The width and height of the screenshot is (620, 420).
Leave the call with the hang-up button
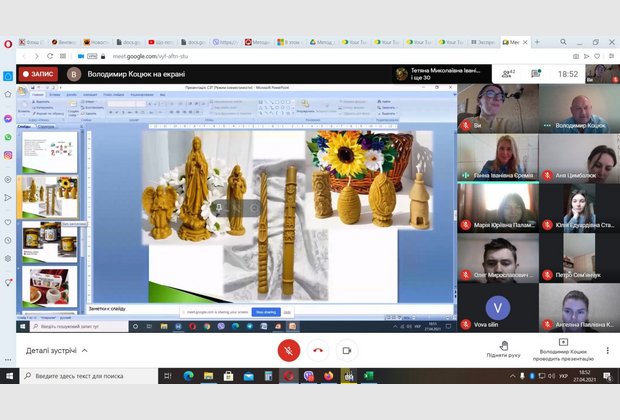[318, 350]
